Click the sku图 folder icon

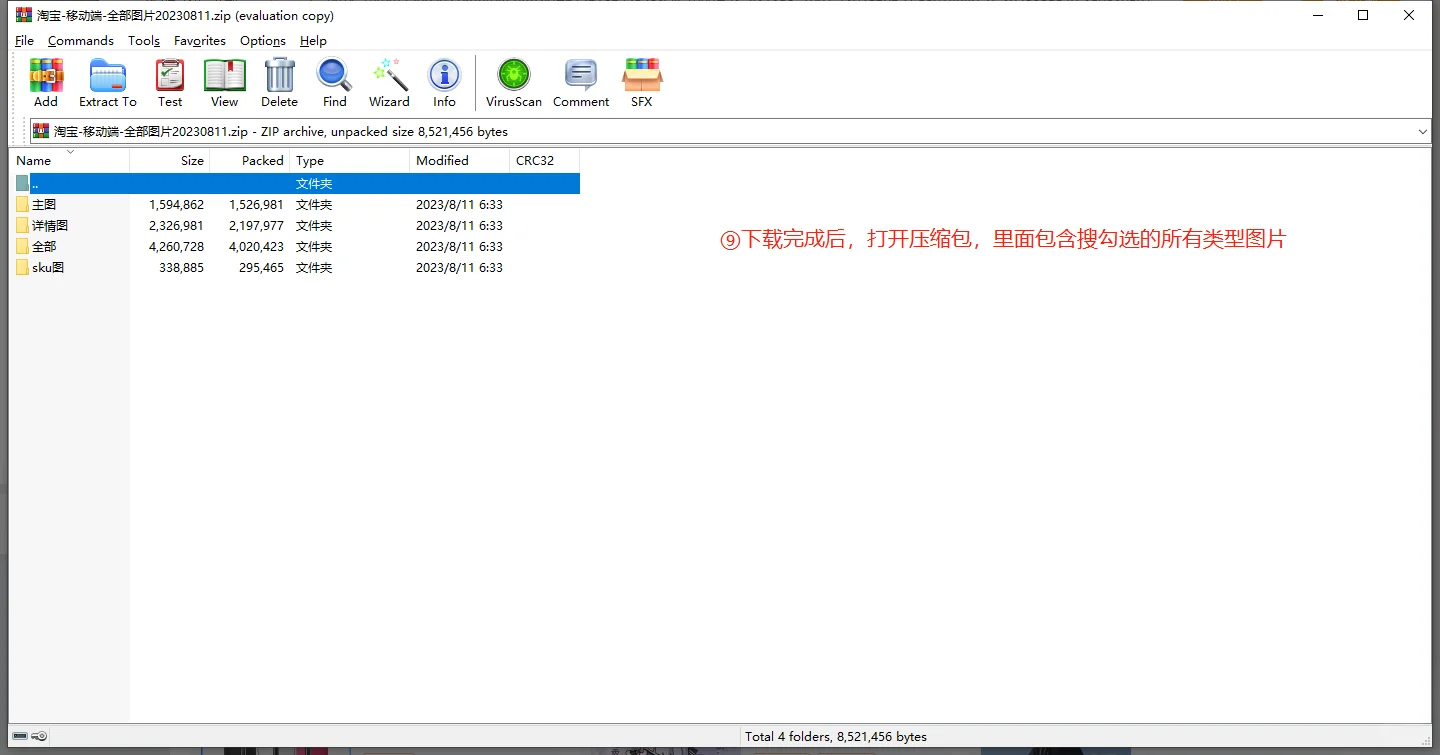pos(23,268)
